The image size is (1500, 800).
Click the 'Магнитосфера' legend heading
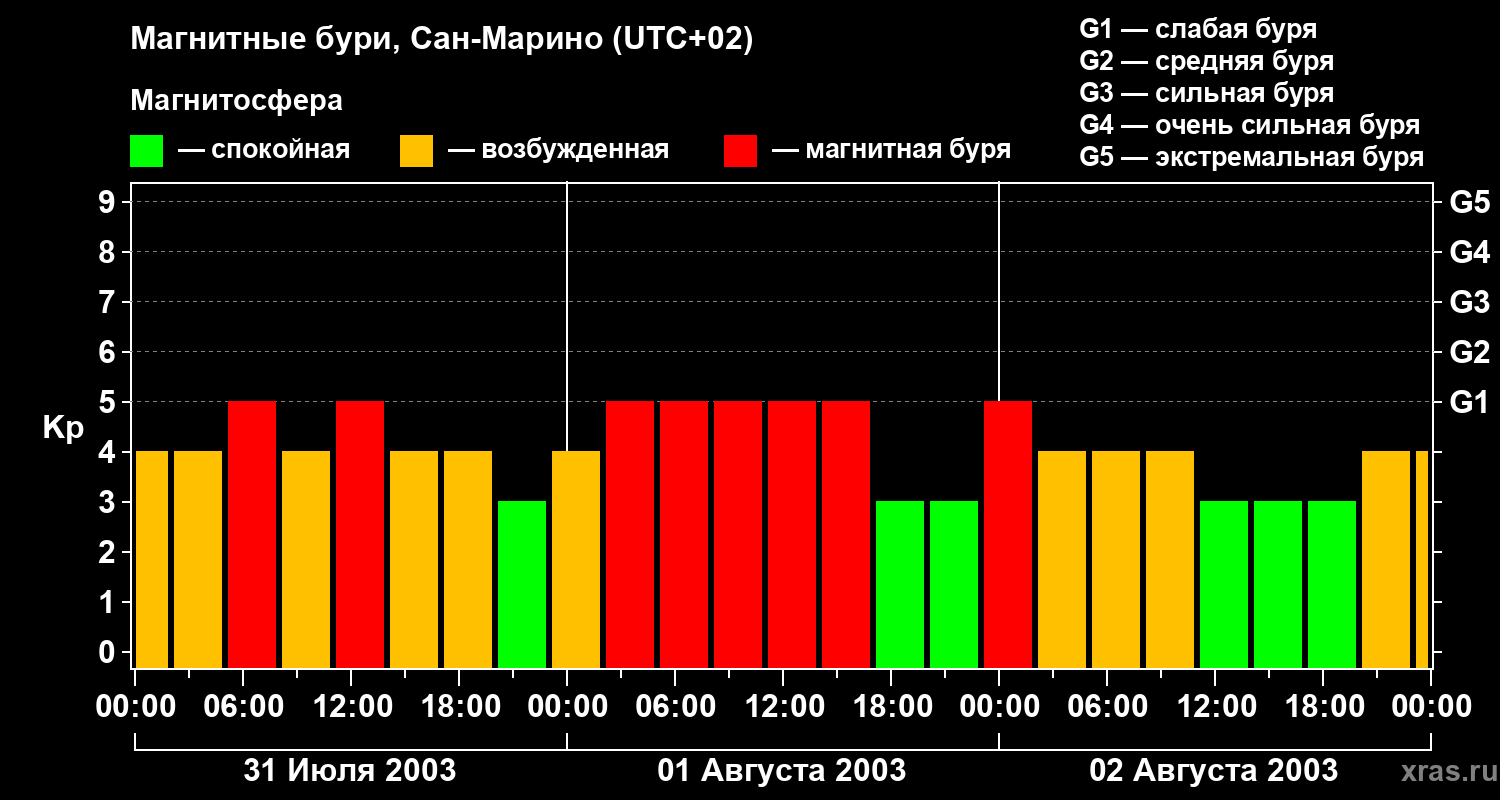[236, 101]
